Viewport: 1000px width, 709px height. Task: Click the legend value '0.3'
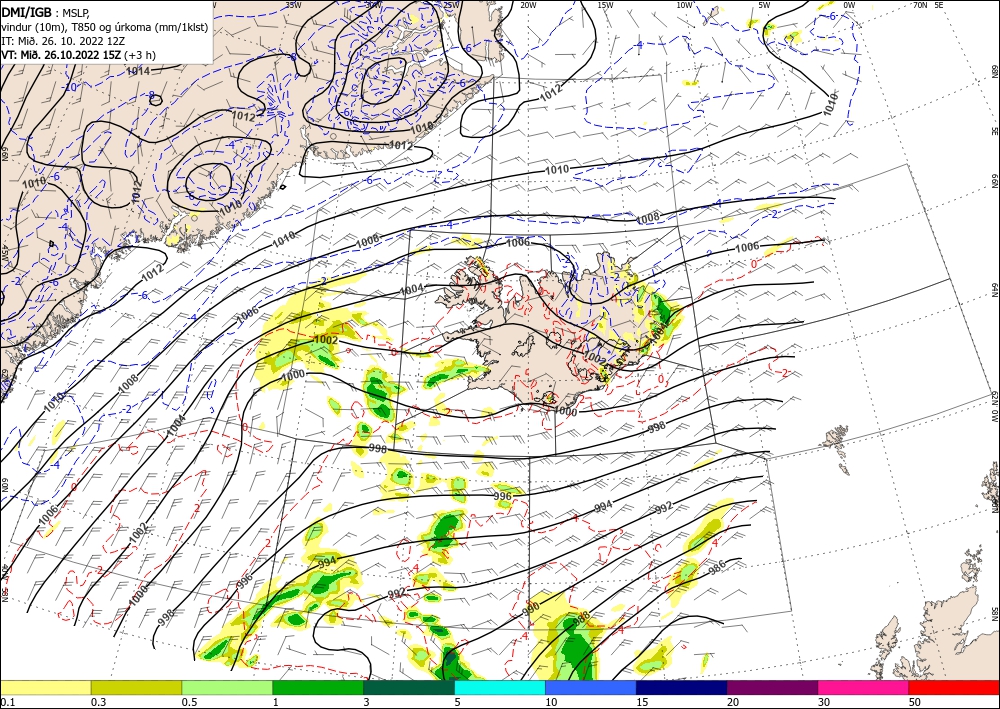pyautogui.click(x=98, y=702)
